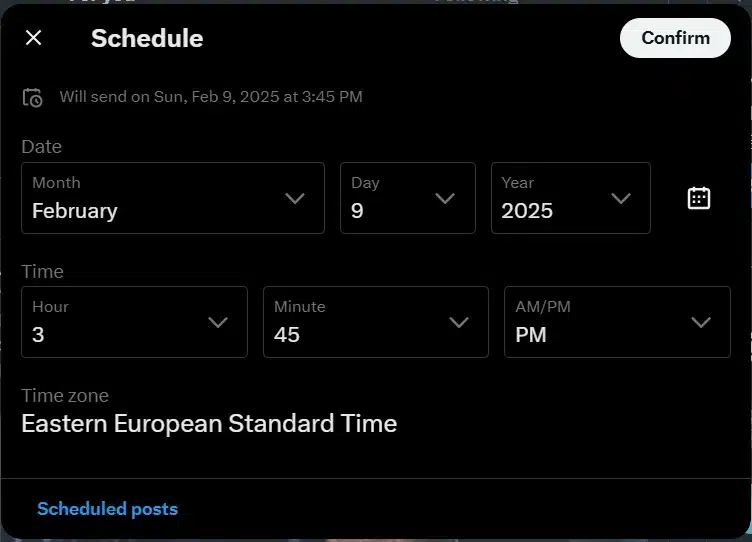
Task: Click the Eastern European Standard Time text
Action: [209, 424]
